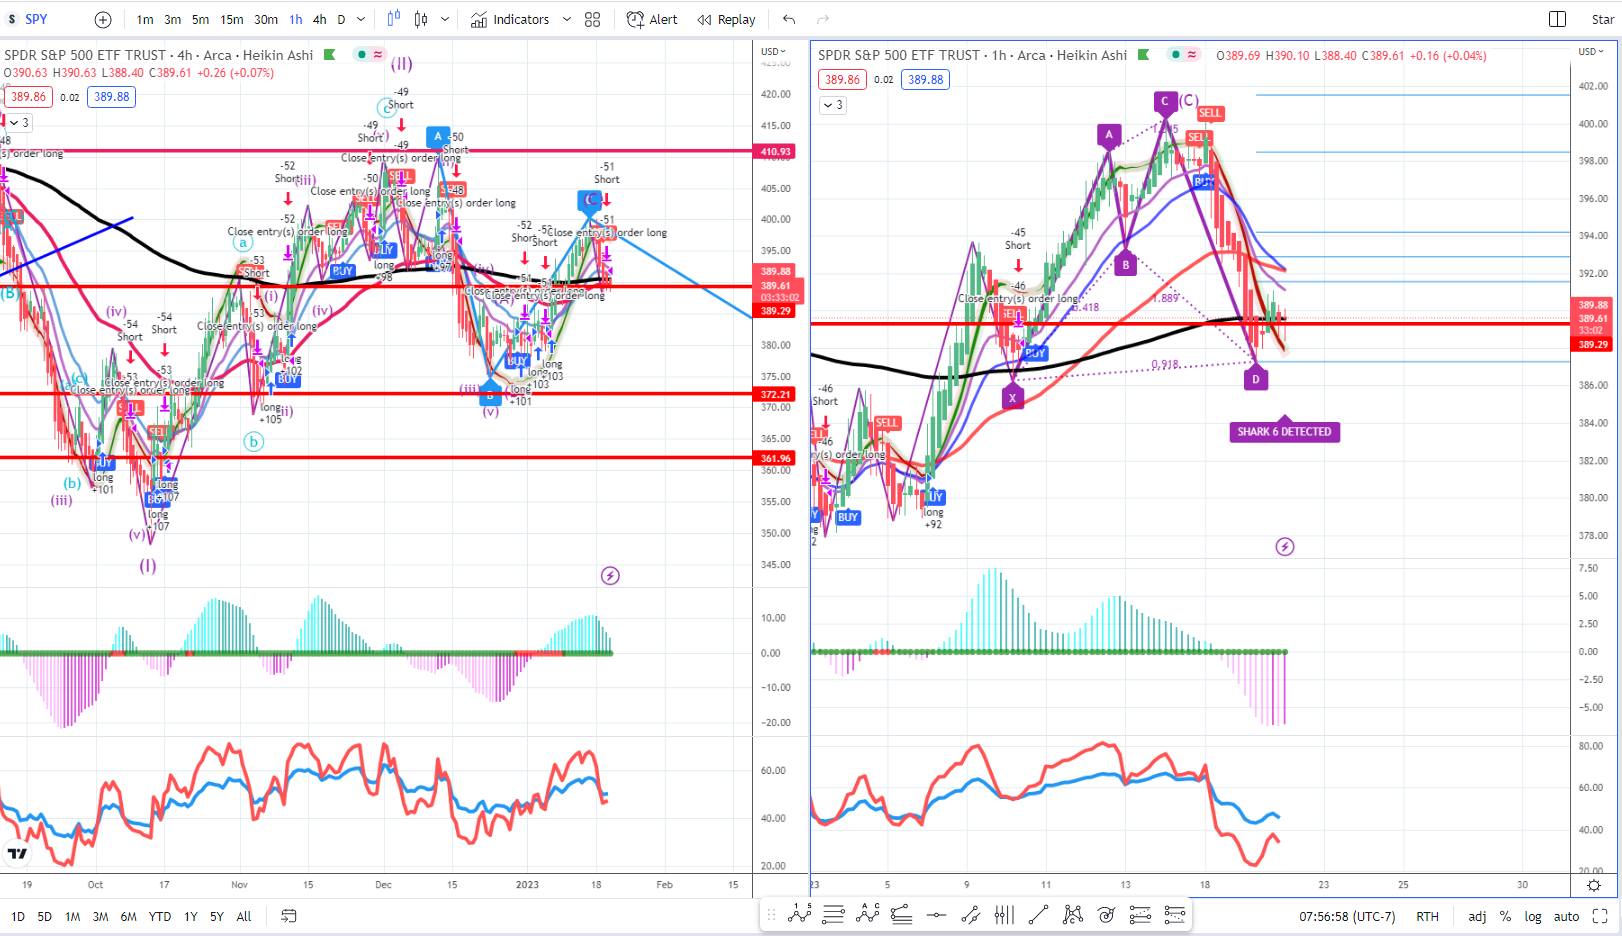Click the TradingView logo on left chart
Image resolution: width=1622 pixels, height=936 pixels.
coord(17,853)
